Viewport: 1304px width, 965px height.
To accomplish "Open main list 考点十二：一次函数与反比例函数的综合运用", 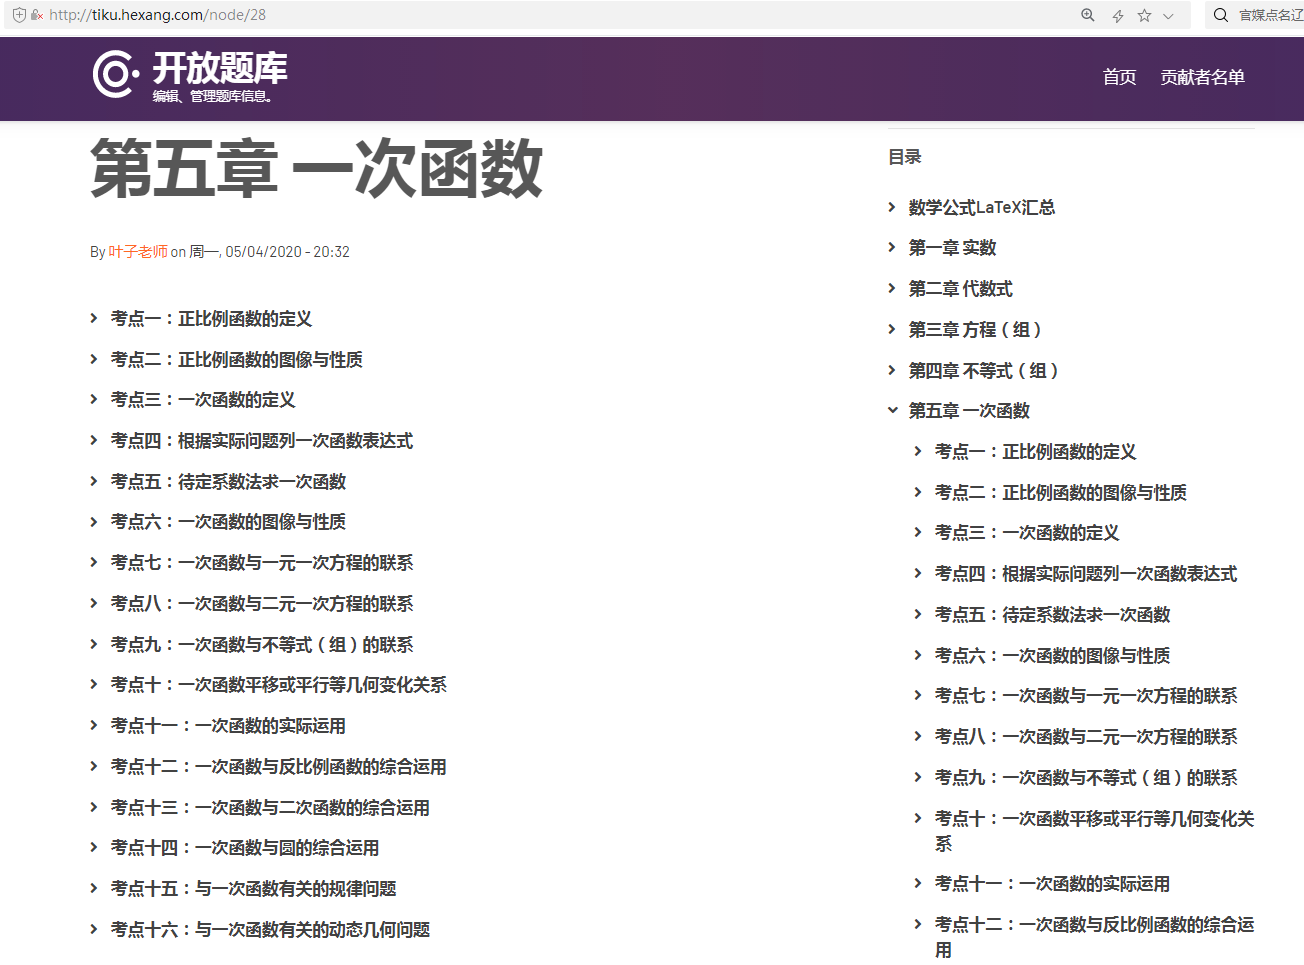I will [279, 766].
